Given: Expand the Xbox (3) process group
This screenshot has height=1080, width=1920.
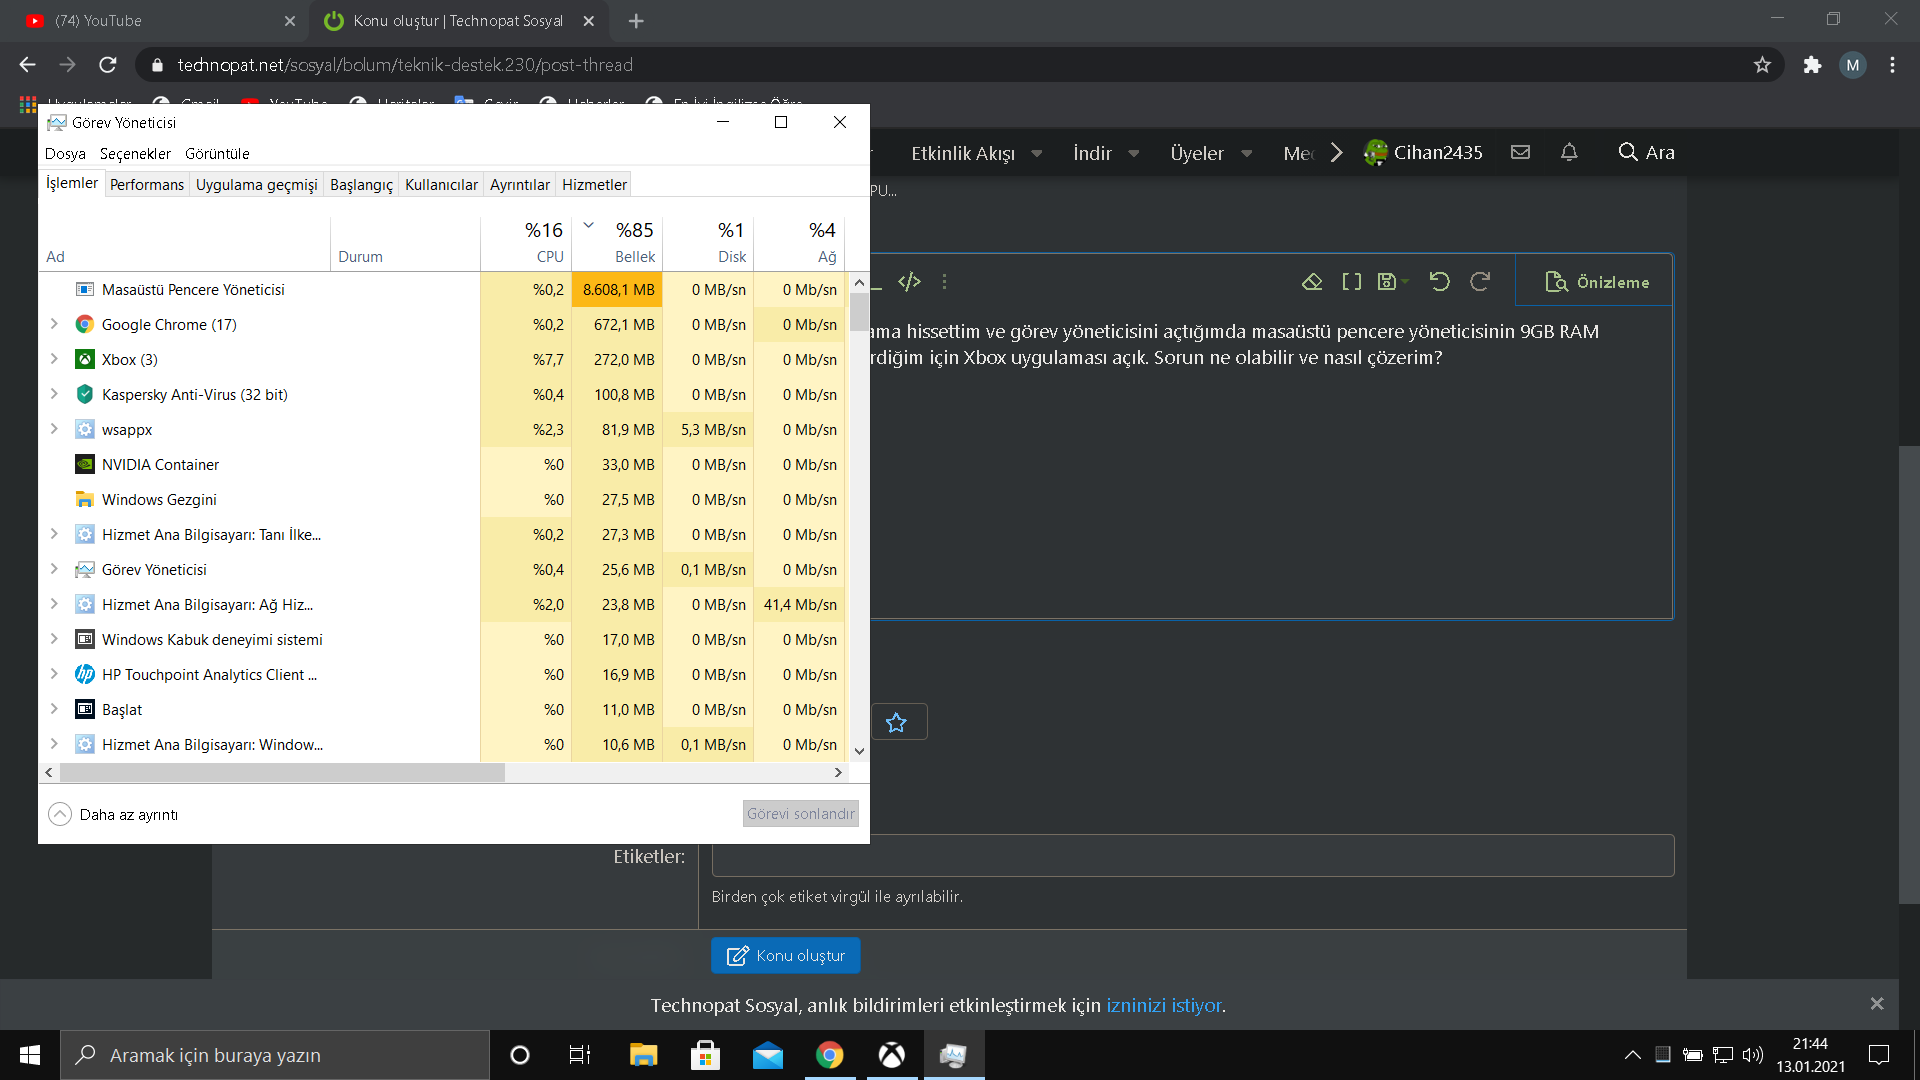Looking at the screenshot, I should click(54, 359).
